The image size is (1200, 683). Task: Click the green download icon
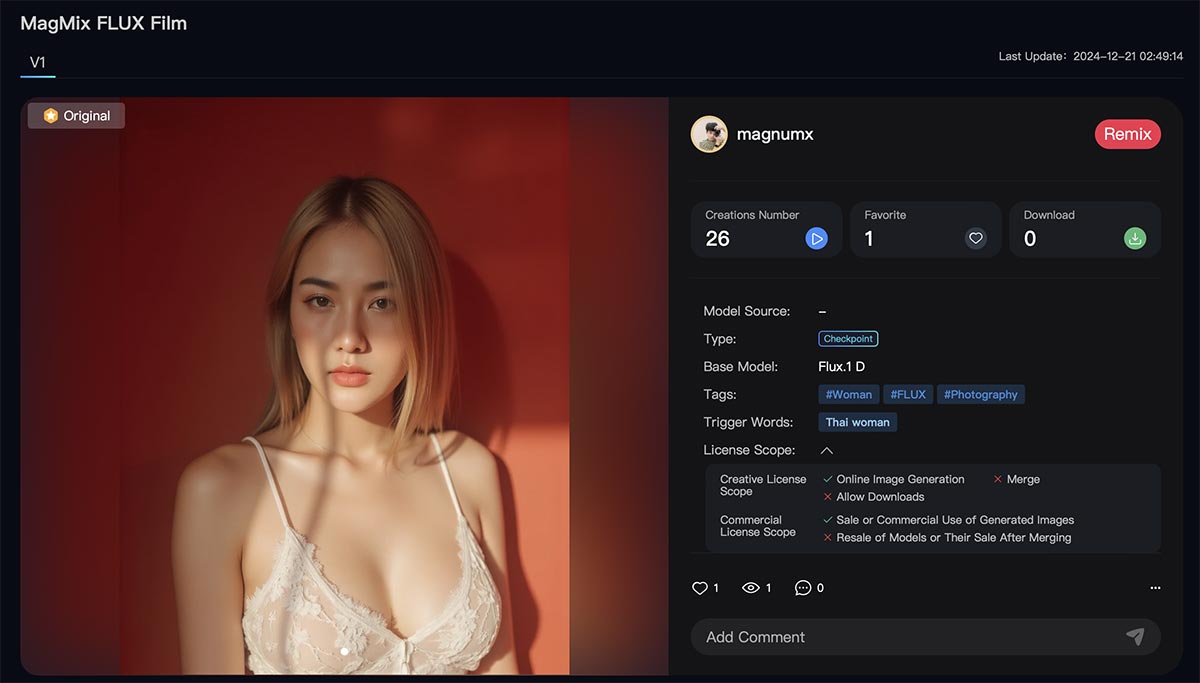pyautogui.click(x=1135, y=239)
